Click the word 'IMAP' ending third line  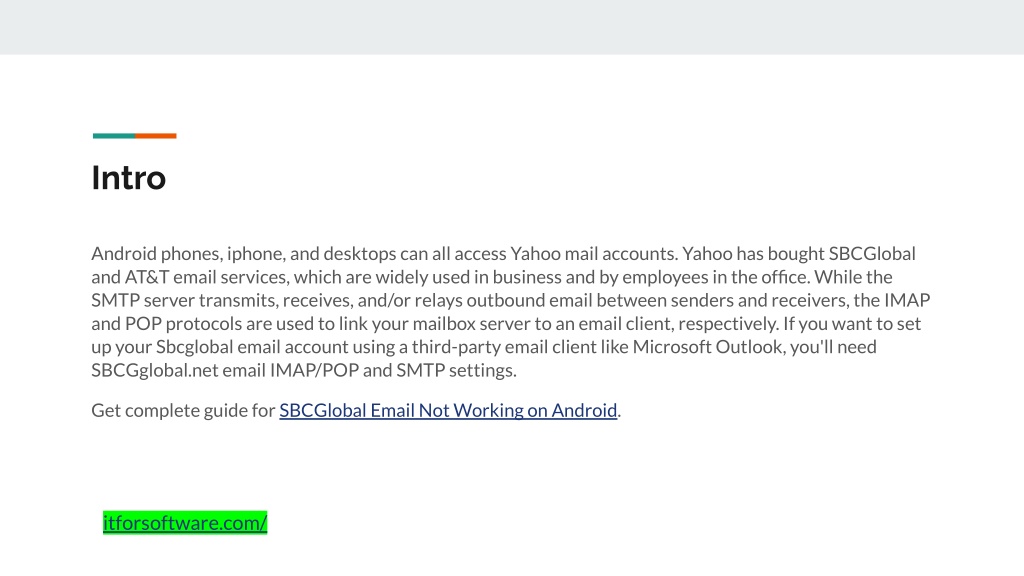907,300
